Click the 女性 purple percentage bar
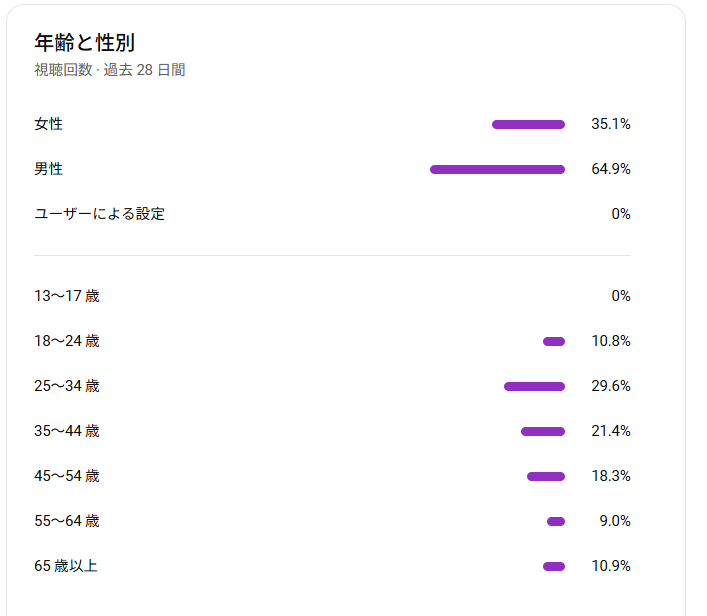Image resolution: width=707 pixels, height=616 pixels. 528,124
